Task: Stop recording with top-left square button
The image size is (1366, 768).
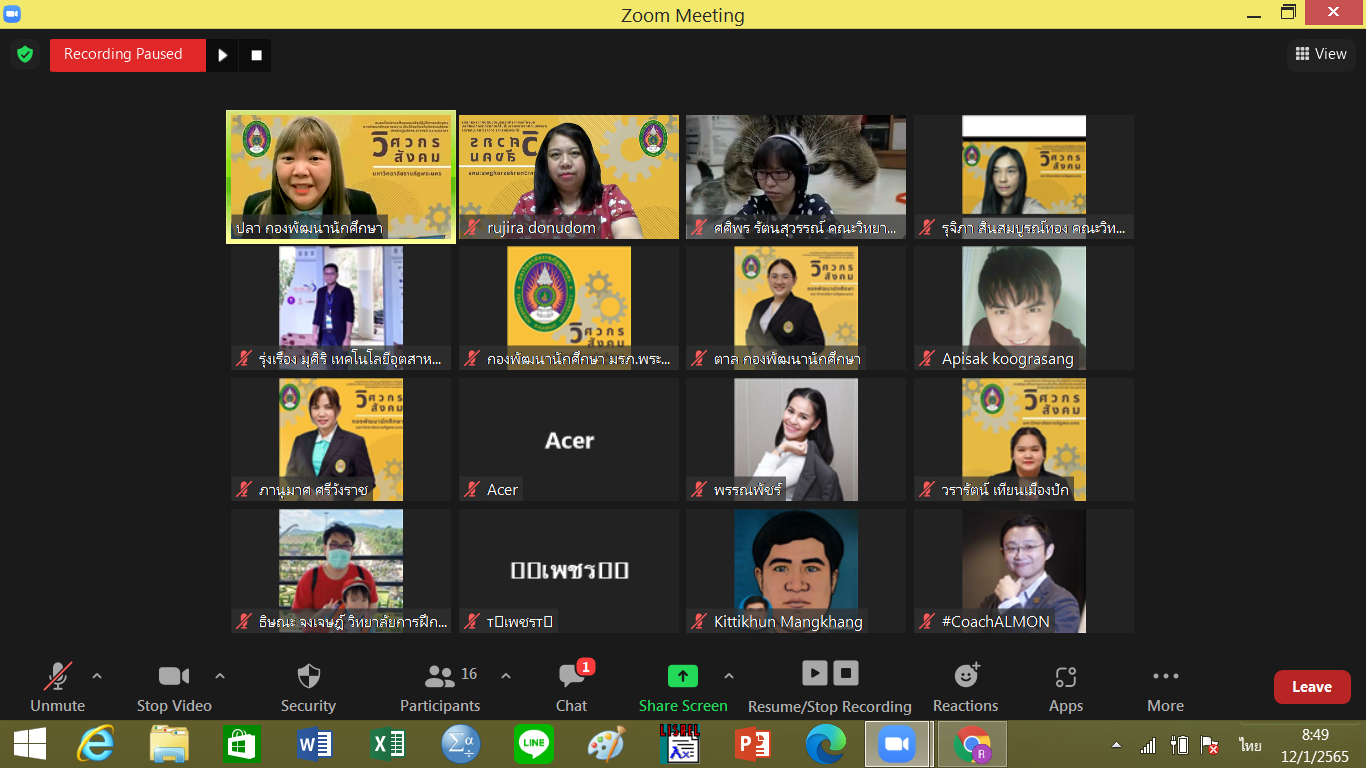Action: [x=256, y=55]
